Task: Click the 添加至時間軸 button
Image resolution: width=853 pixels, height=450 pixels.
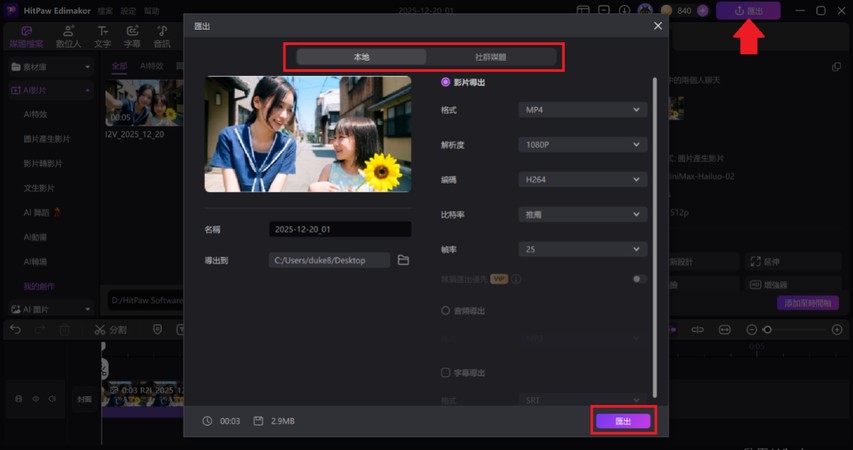Action: click(x=808, y=303)
